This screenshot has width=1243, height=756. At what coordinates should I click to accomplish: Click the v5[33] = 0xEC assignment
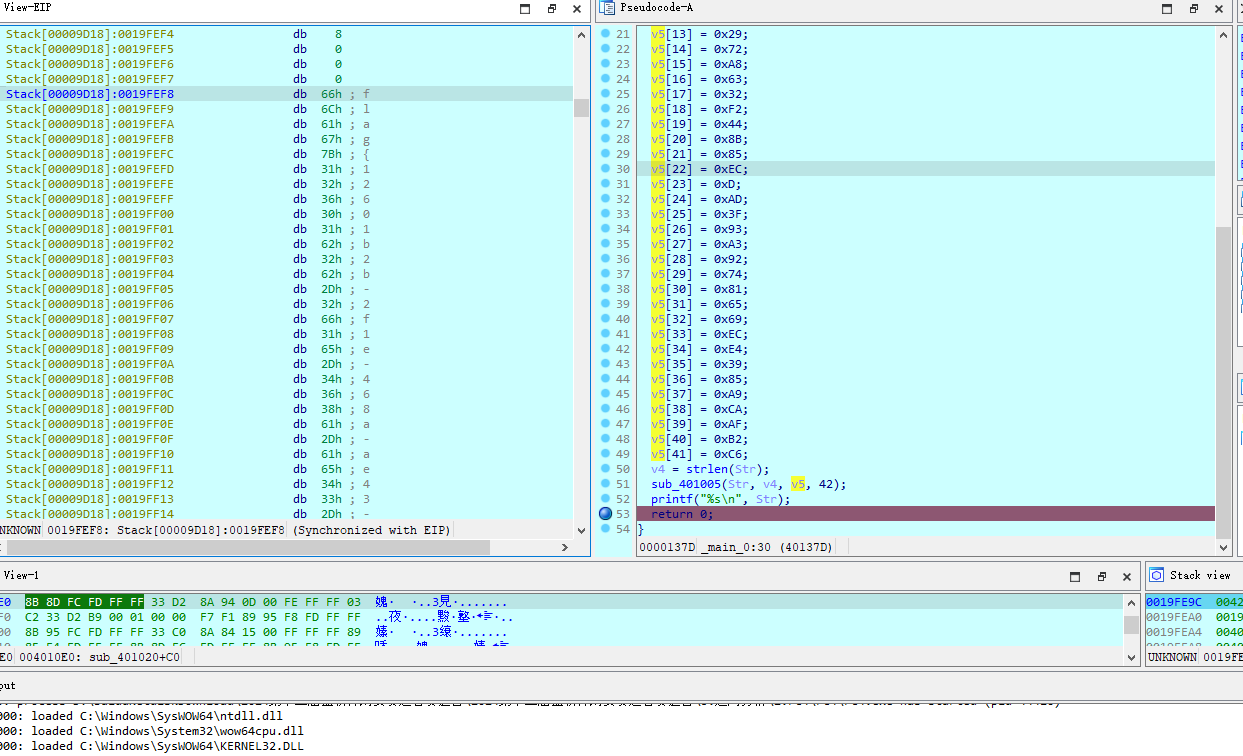point(699,334)
